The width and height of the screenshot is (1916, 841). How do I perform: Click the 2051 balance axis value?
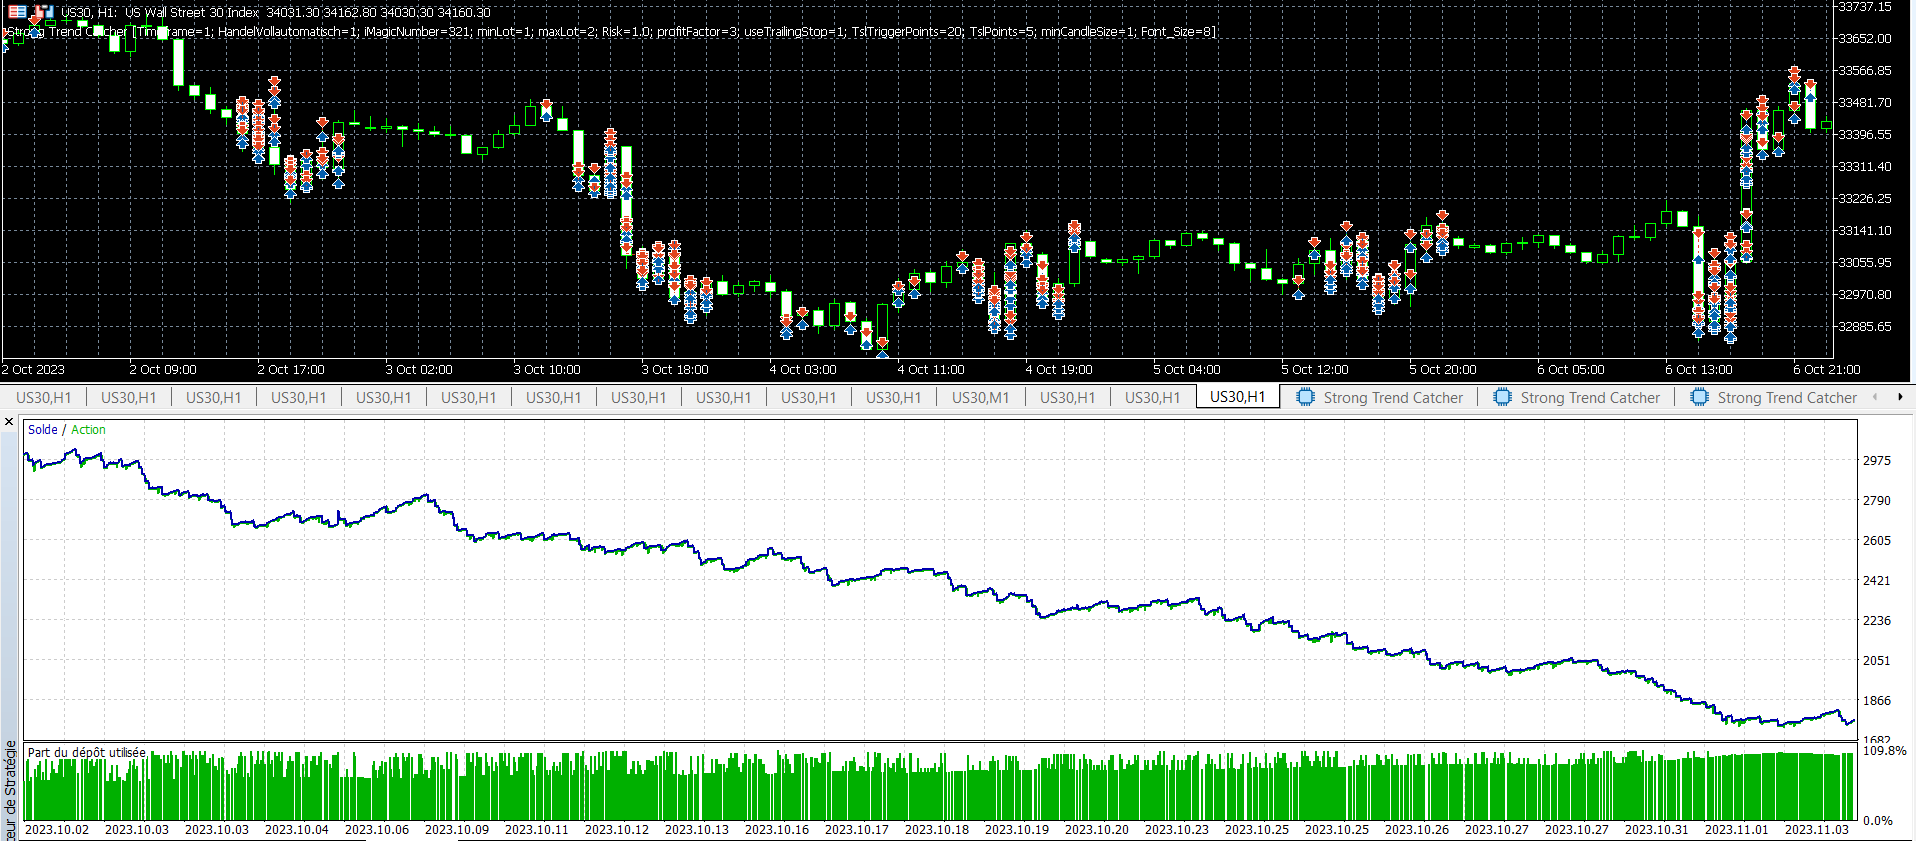pyautogui.click(x=1877, y=661)
